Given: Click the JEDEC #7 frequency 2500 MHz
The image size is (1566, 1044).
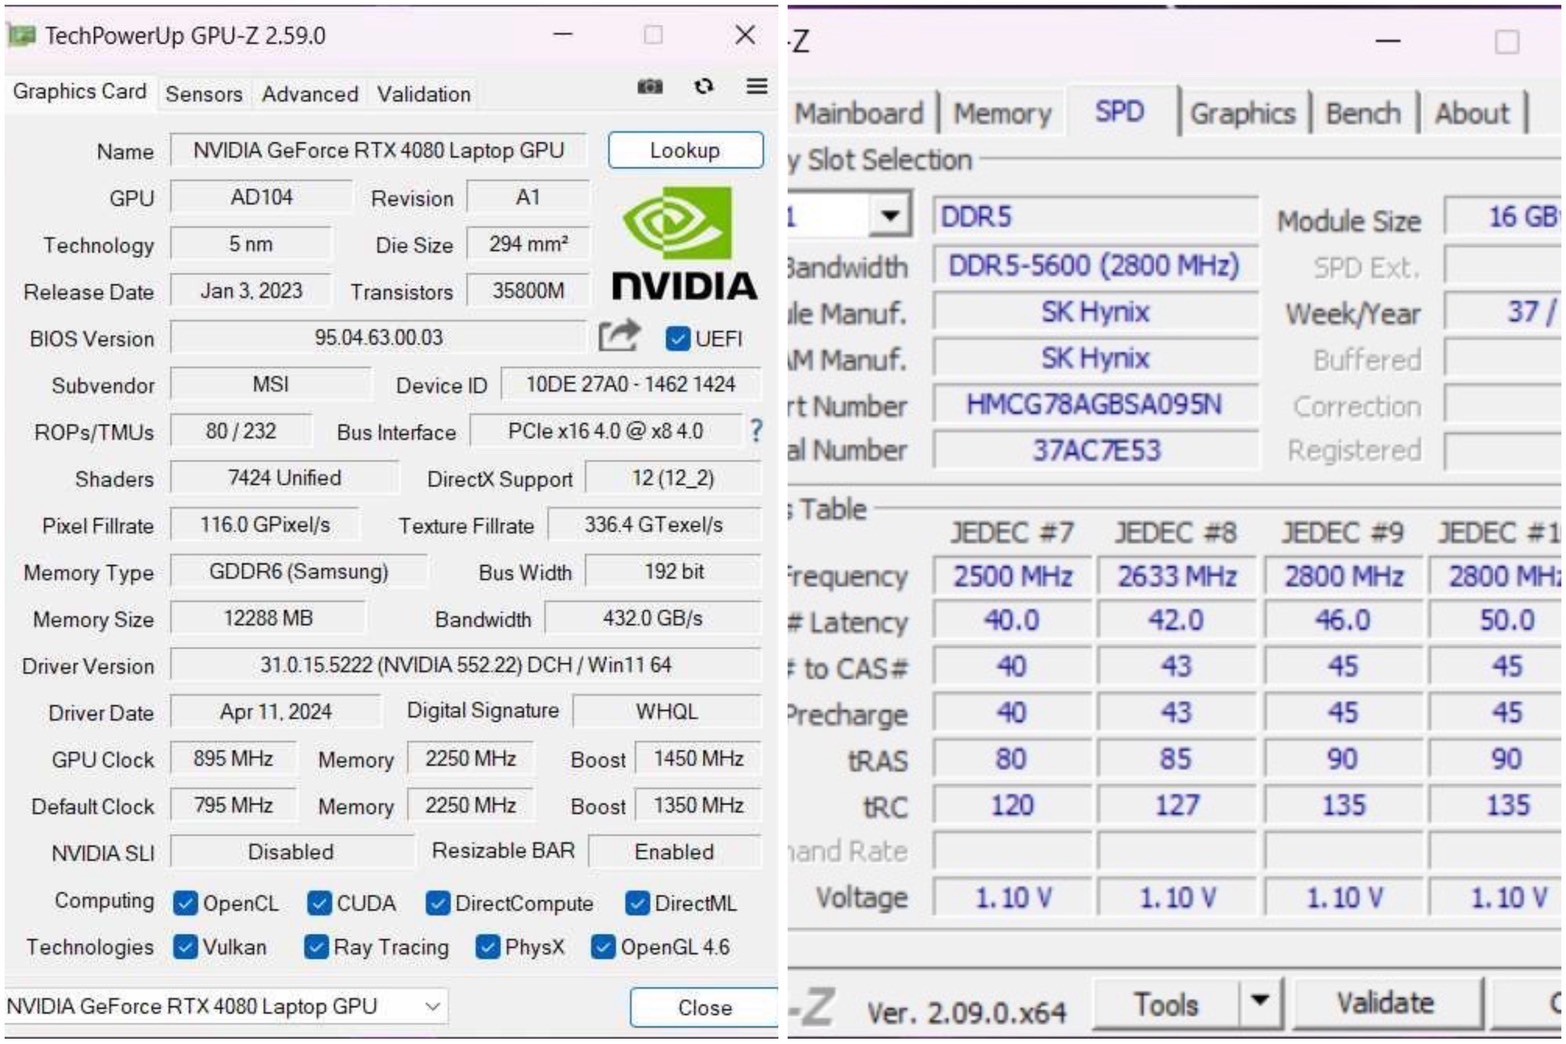Looking at the screenshot, I should tap(1012, 576).
